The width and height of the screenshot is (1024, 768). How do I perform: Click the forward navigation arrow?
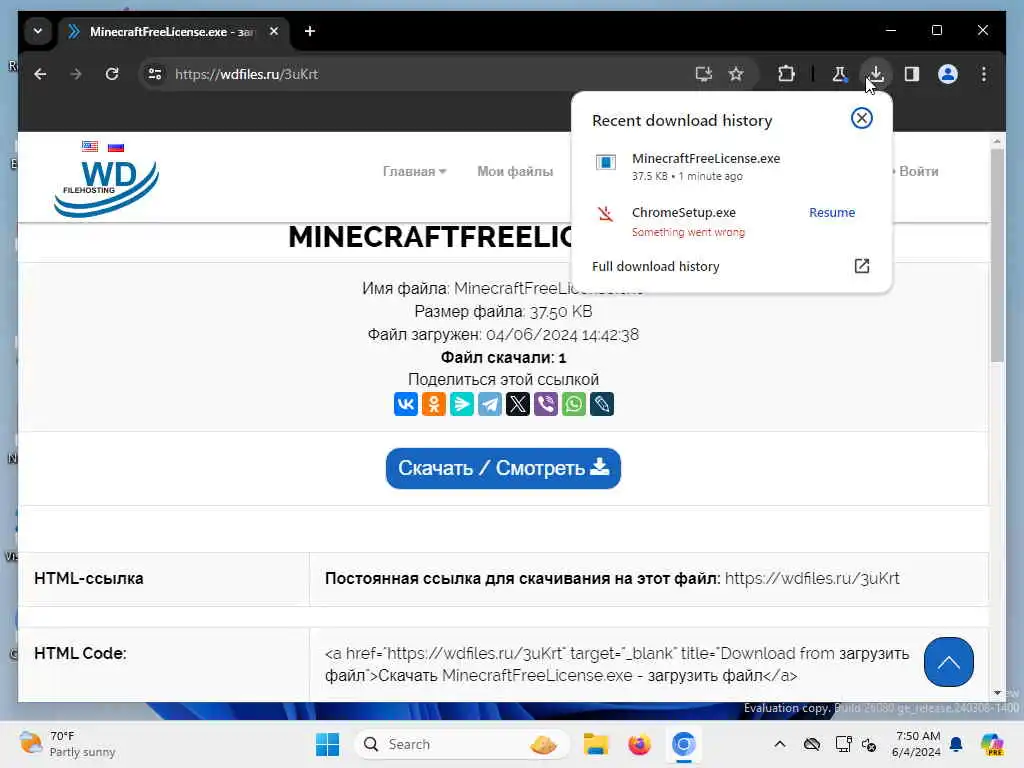[x=76, y=74]
